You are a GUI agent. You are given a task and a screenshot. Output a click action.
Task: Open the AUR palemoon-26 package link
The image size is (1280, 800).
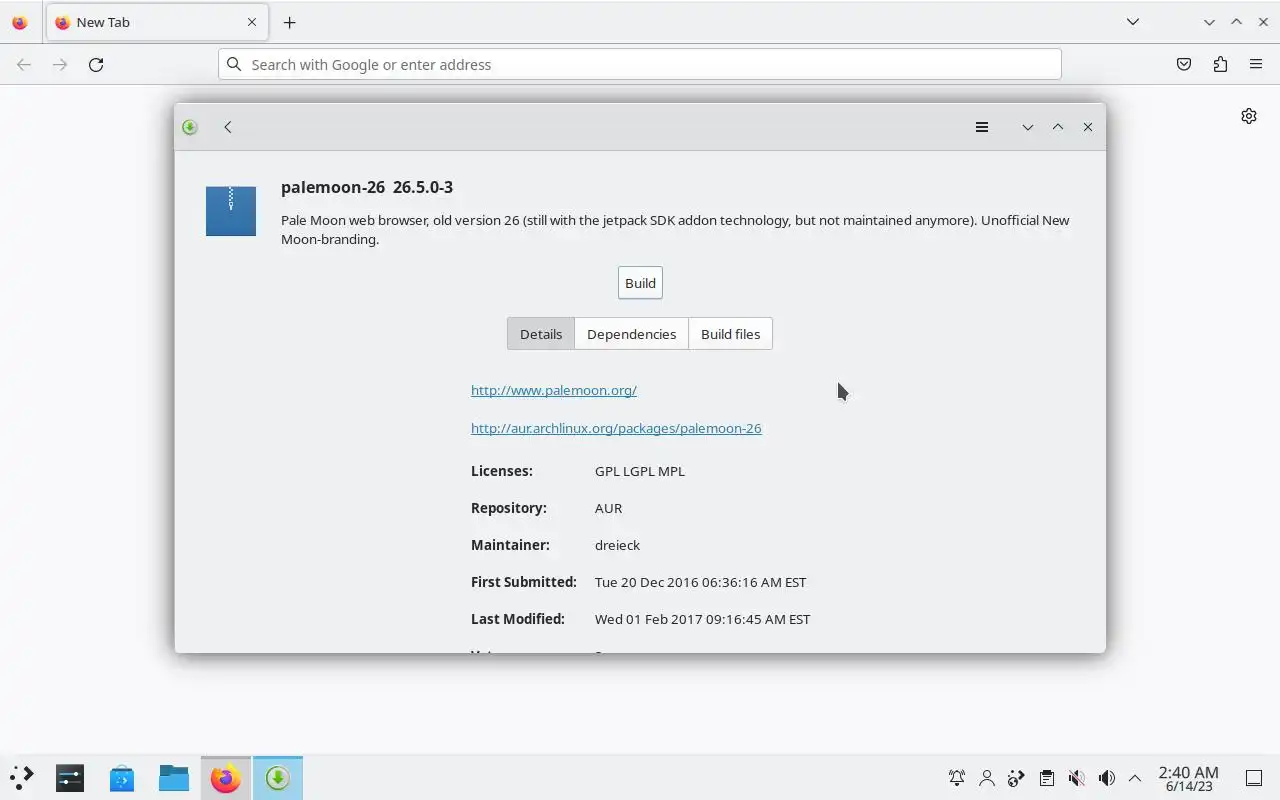click(x=616, y=428)
